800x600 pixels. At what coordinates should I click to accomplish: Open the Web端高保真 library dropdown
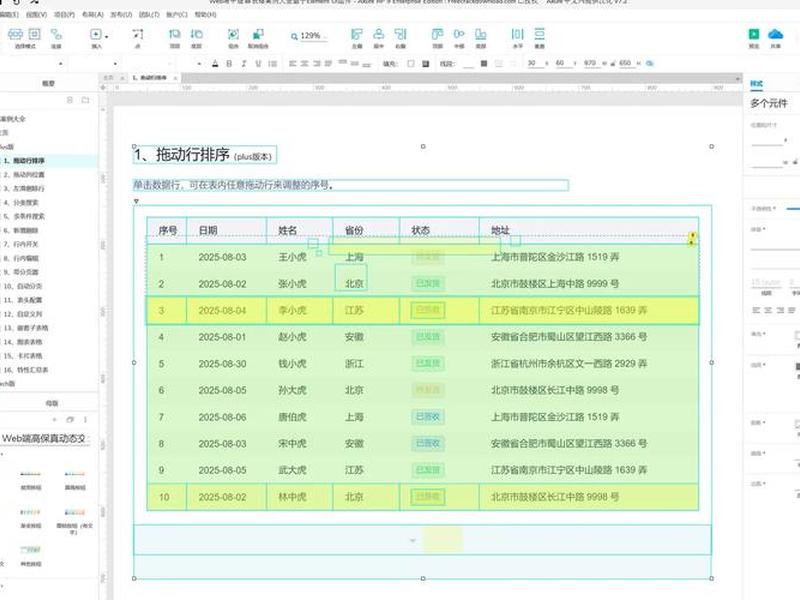(45, 438)
